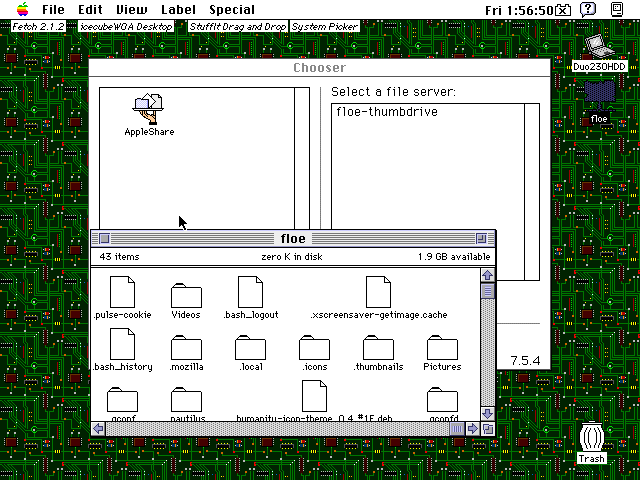Click the 43 items header text
The height and width of the screenshot is (480, 640).
pyautogui.click(x=119, y=257)
